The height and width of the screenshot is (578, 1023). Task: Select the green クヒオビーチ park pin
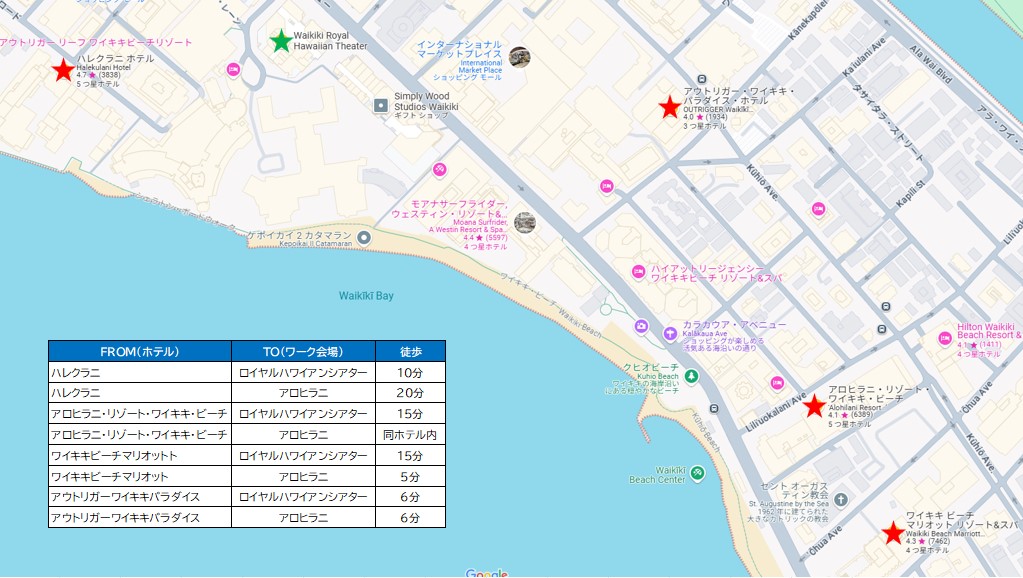692,376
